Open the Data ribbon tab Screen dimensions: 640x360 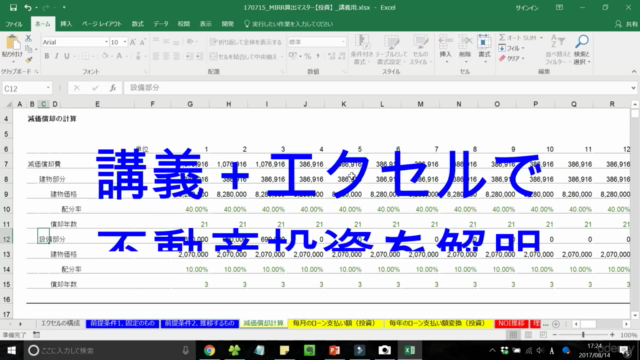click(x=161, y=24)
